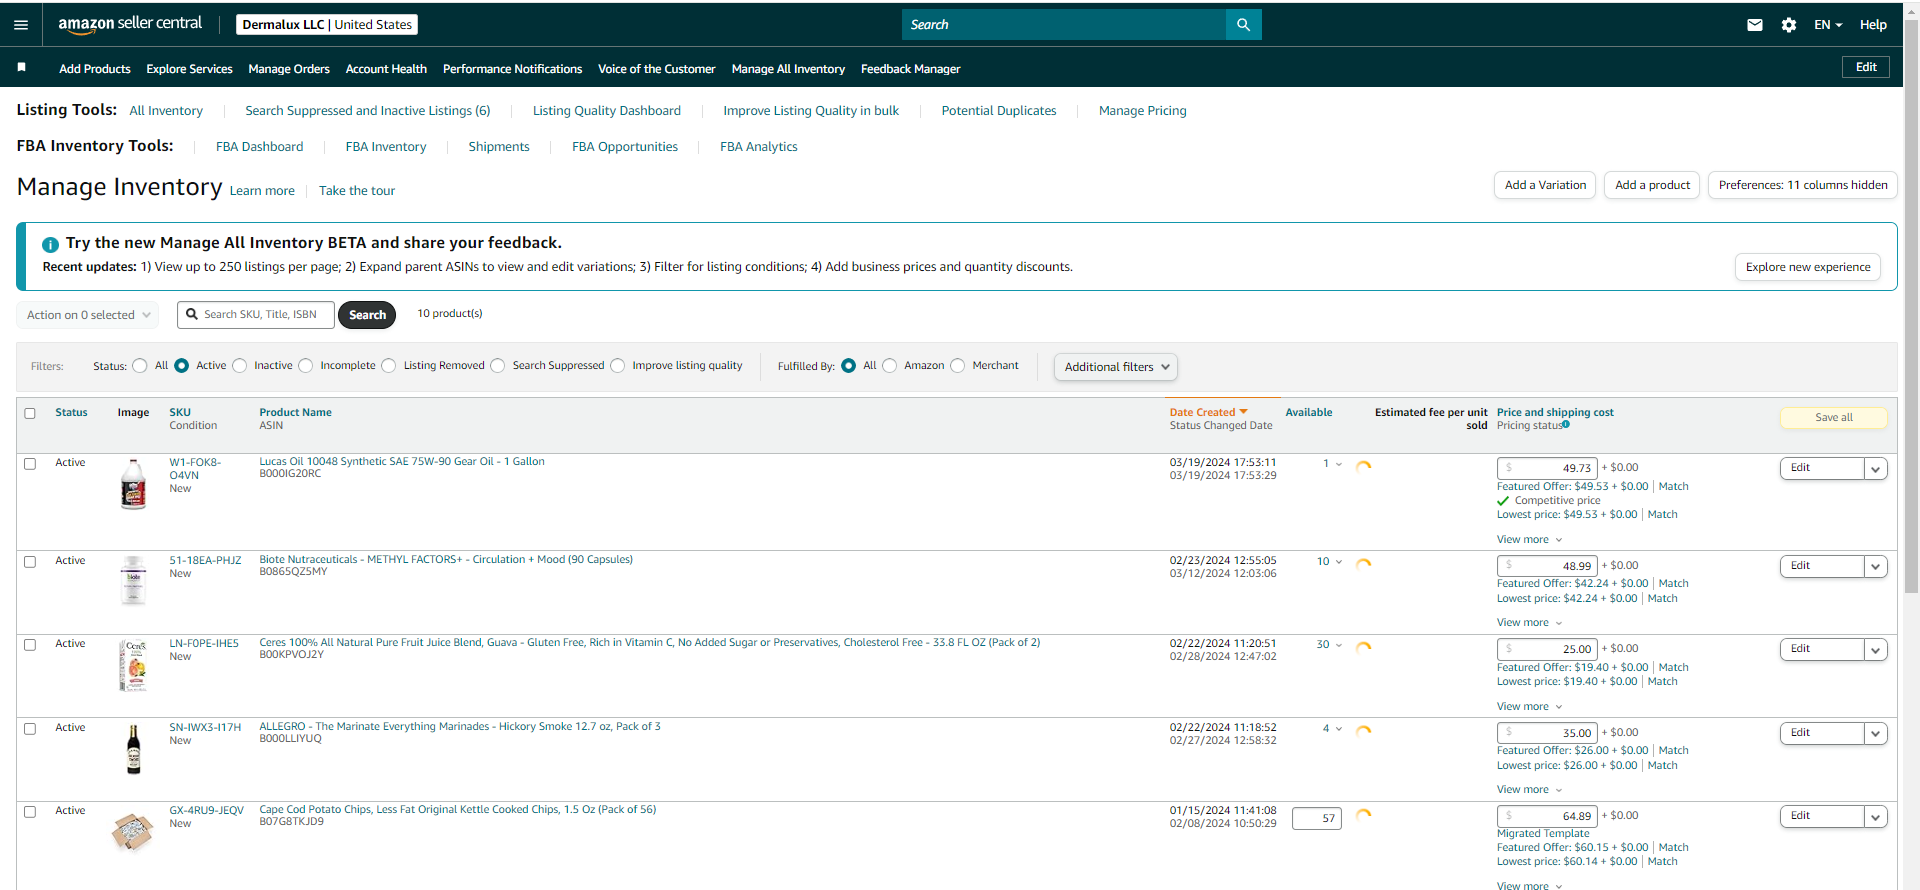Click Explore new experience button
The image size is (1920, 890).
pyautogui.click(x=1808, y=267)
